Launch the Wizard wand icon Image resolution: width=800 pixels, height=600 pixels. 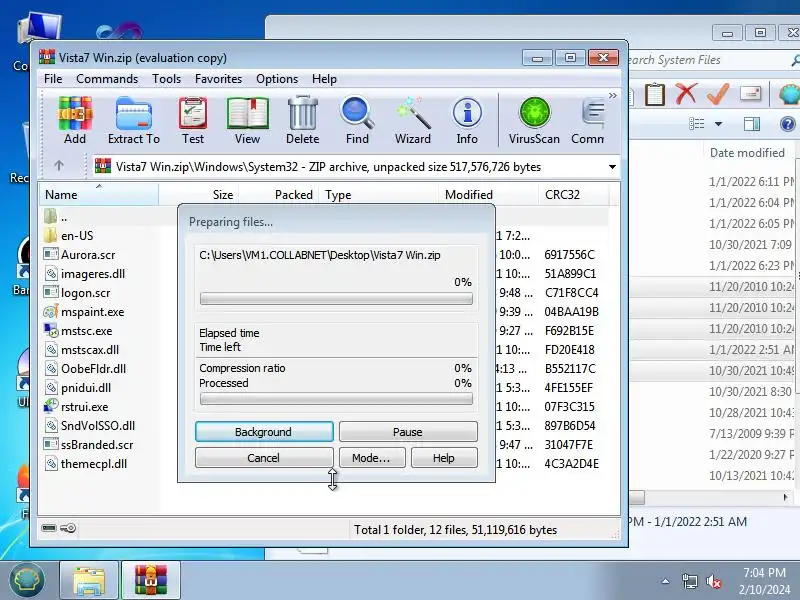tap(413, 120)
